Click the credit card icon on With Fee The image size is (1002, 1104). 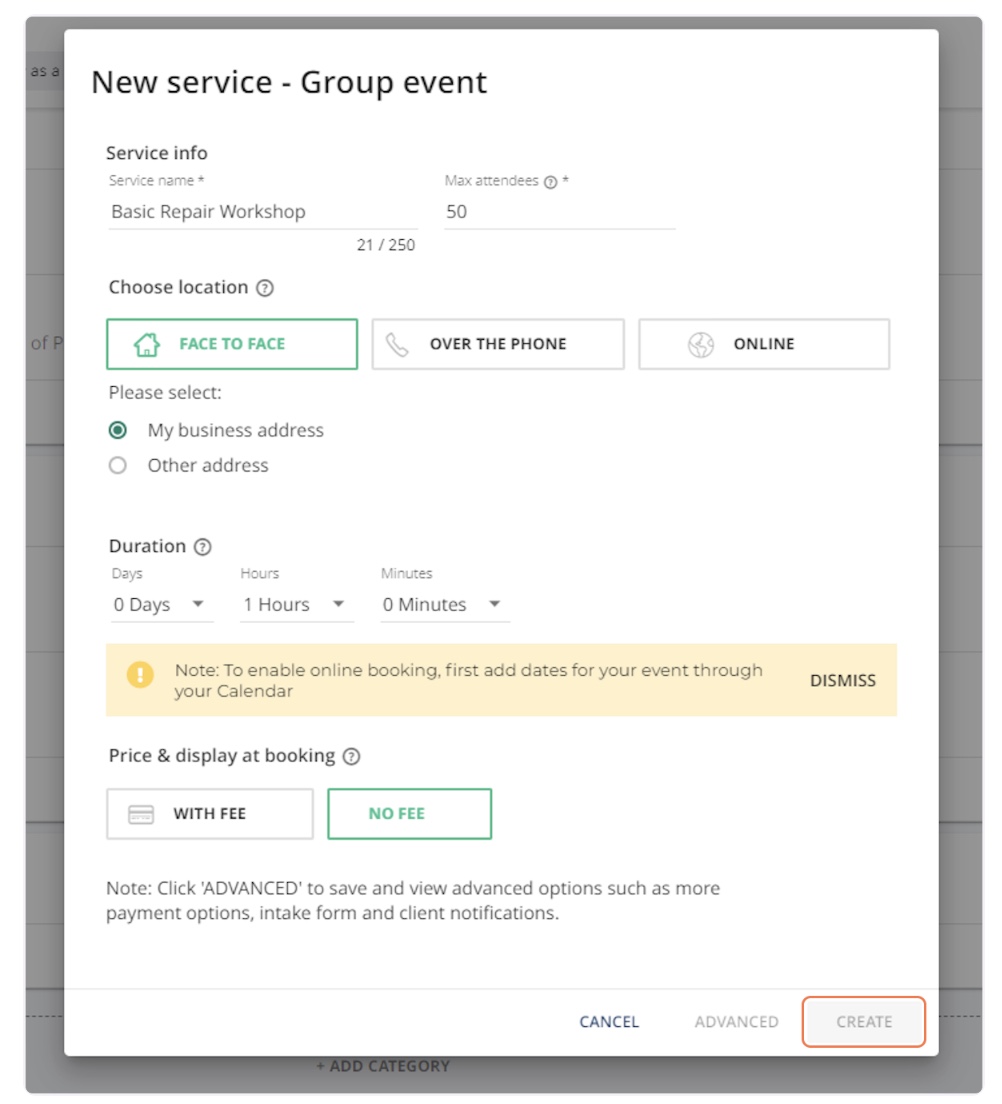coord(141,814)
